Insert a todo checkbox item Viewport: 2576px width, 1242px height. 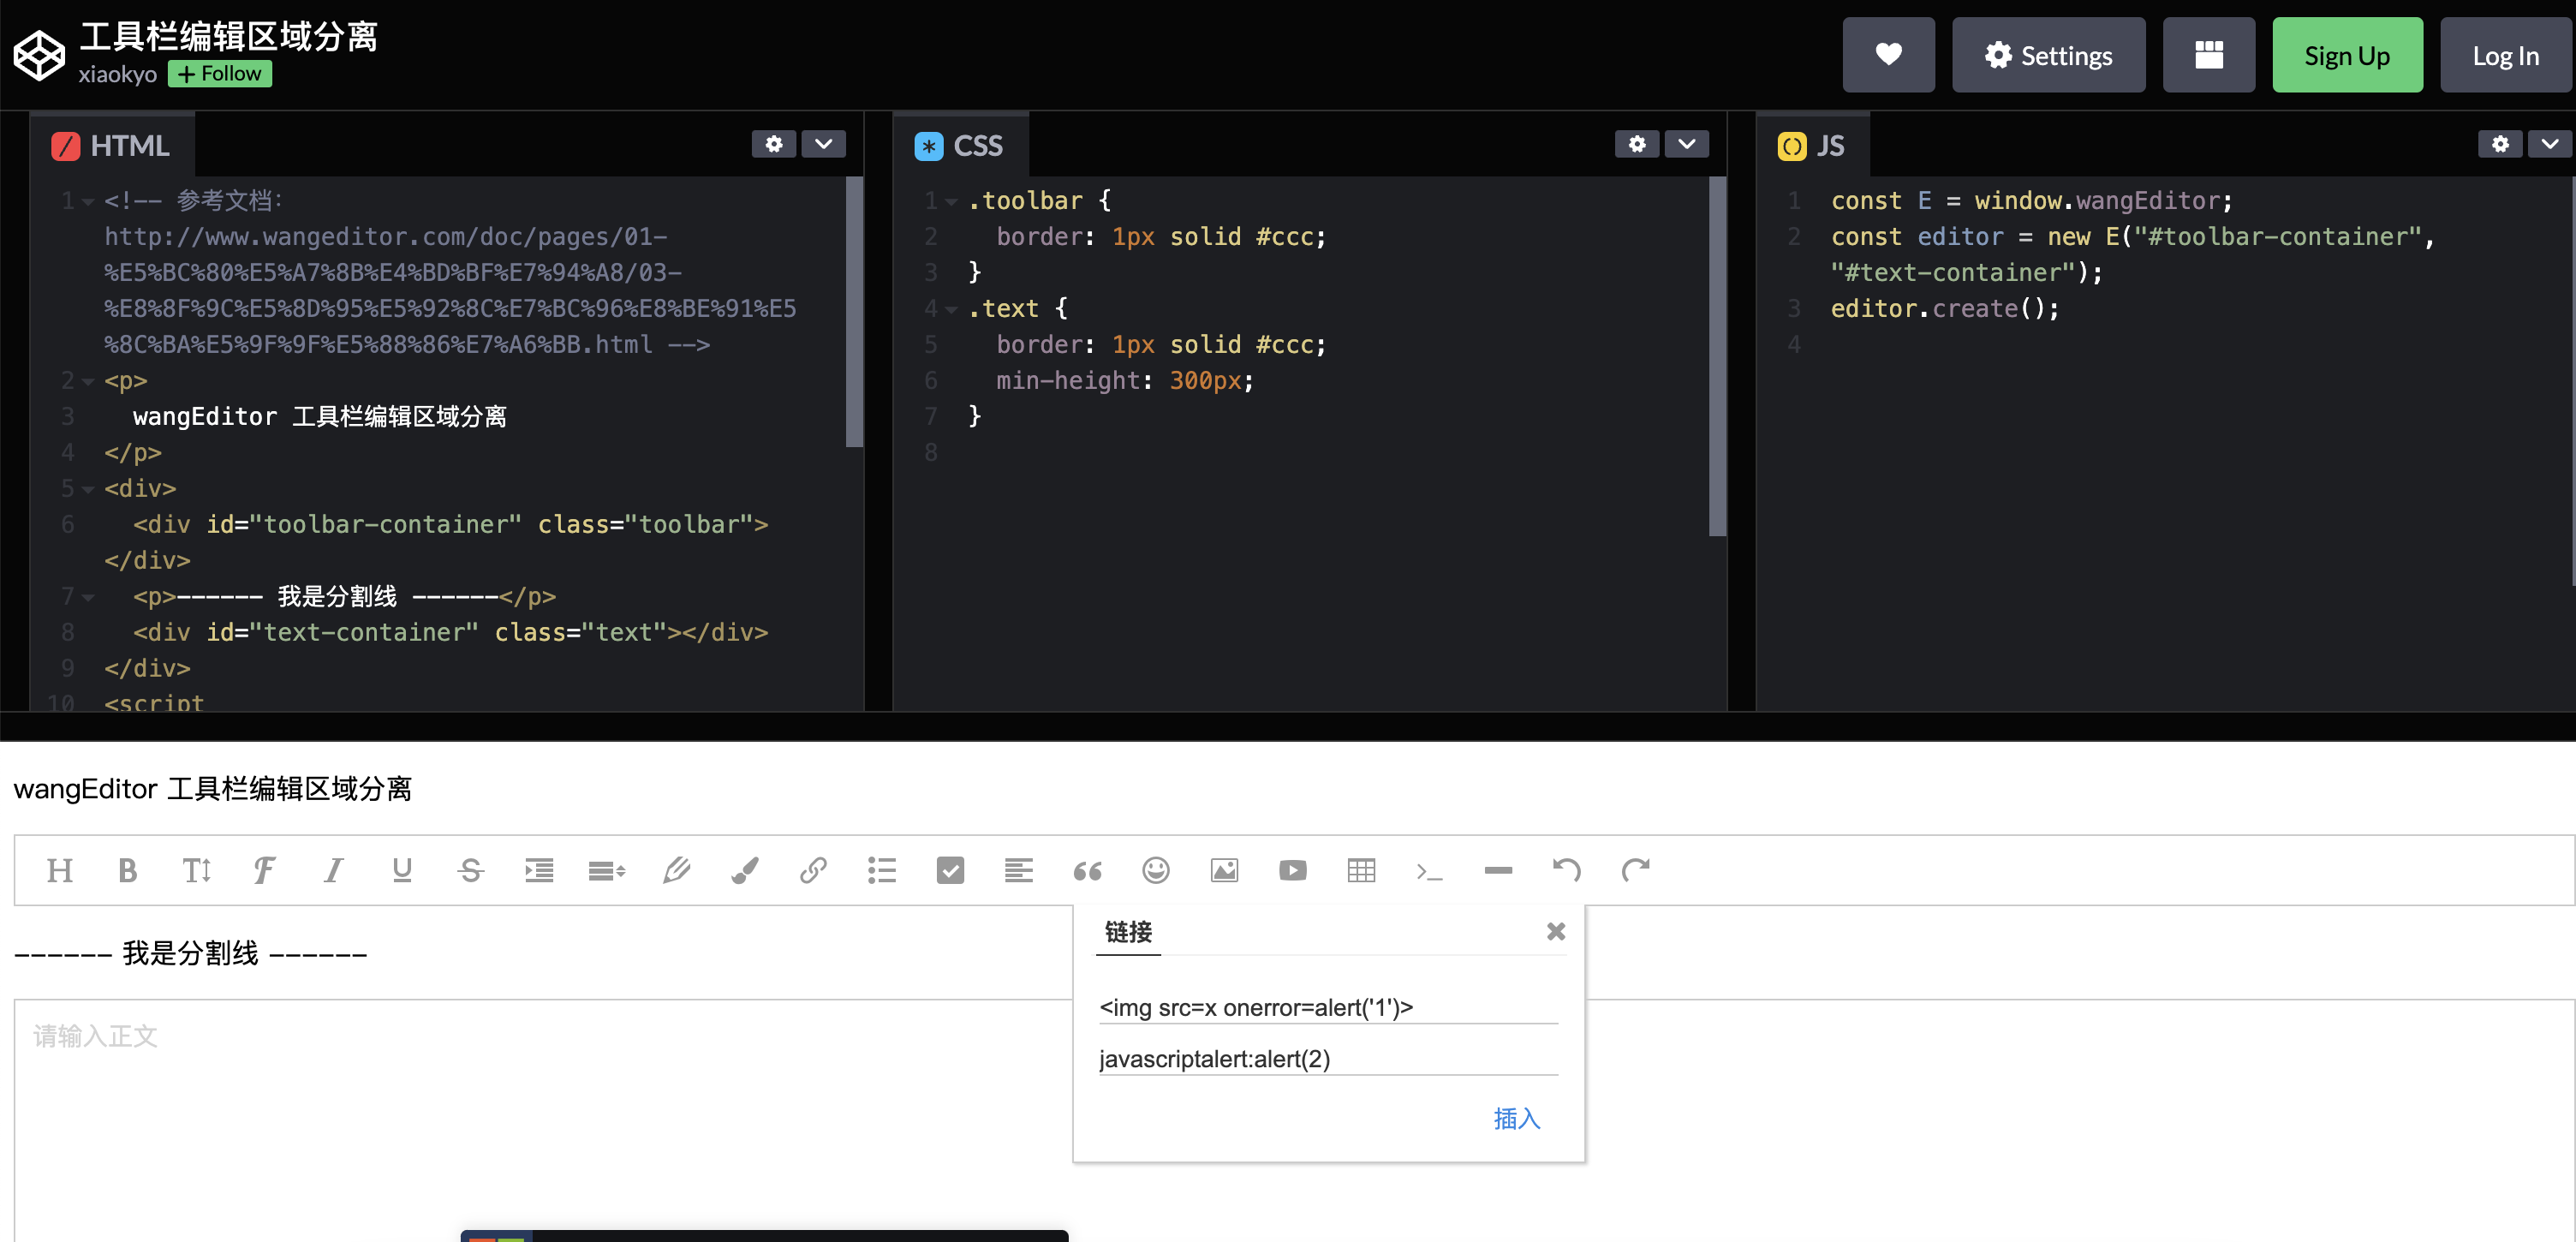(x=950, y=870)
